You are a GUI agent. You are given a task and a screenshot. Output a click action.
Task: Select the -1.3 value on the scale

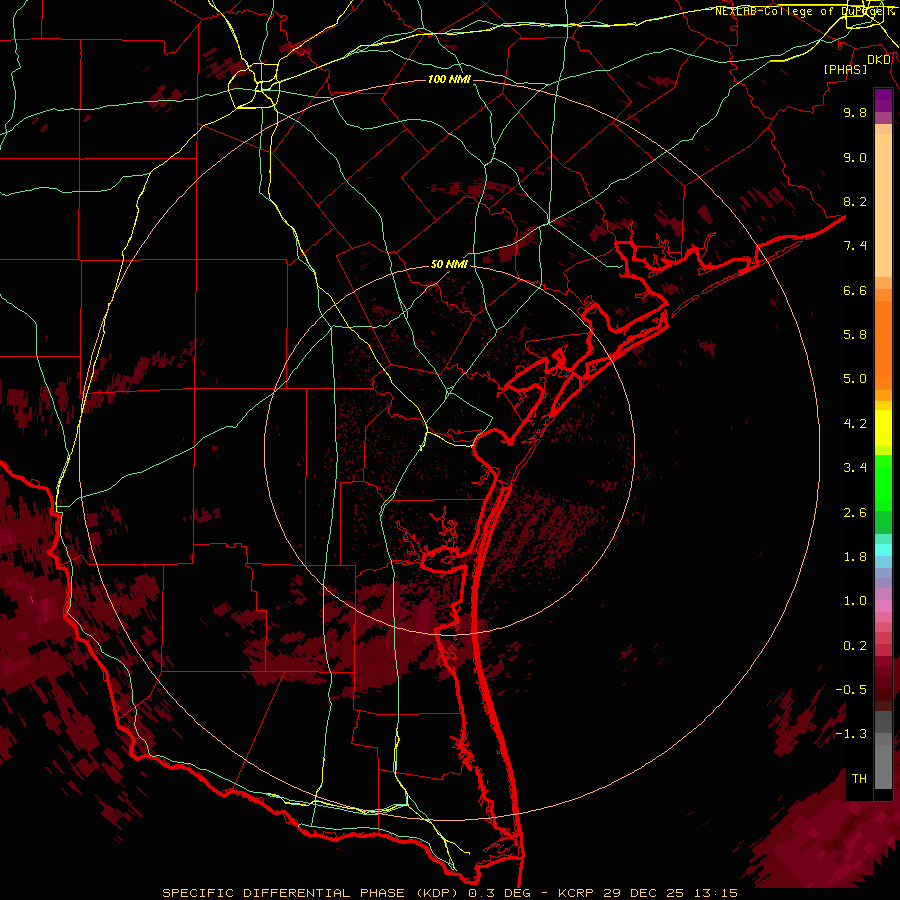851,734
